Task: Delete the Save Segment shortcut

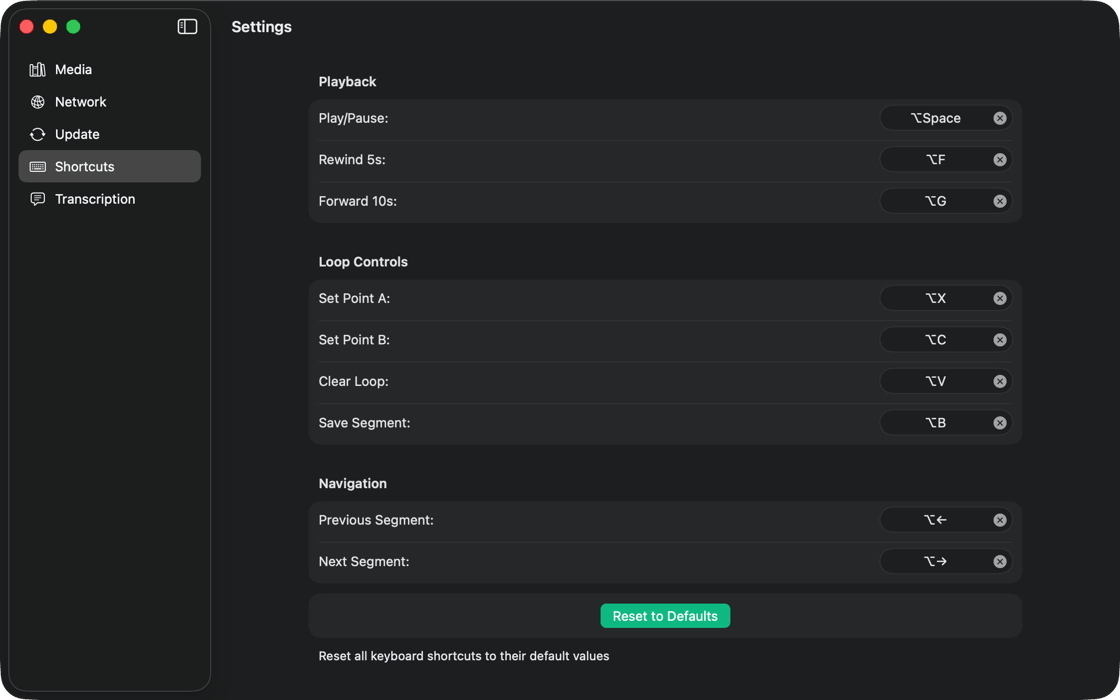Action: click(x=999, y=423)
